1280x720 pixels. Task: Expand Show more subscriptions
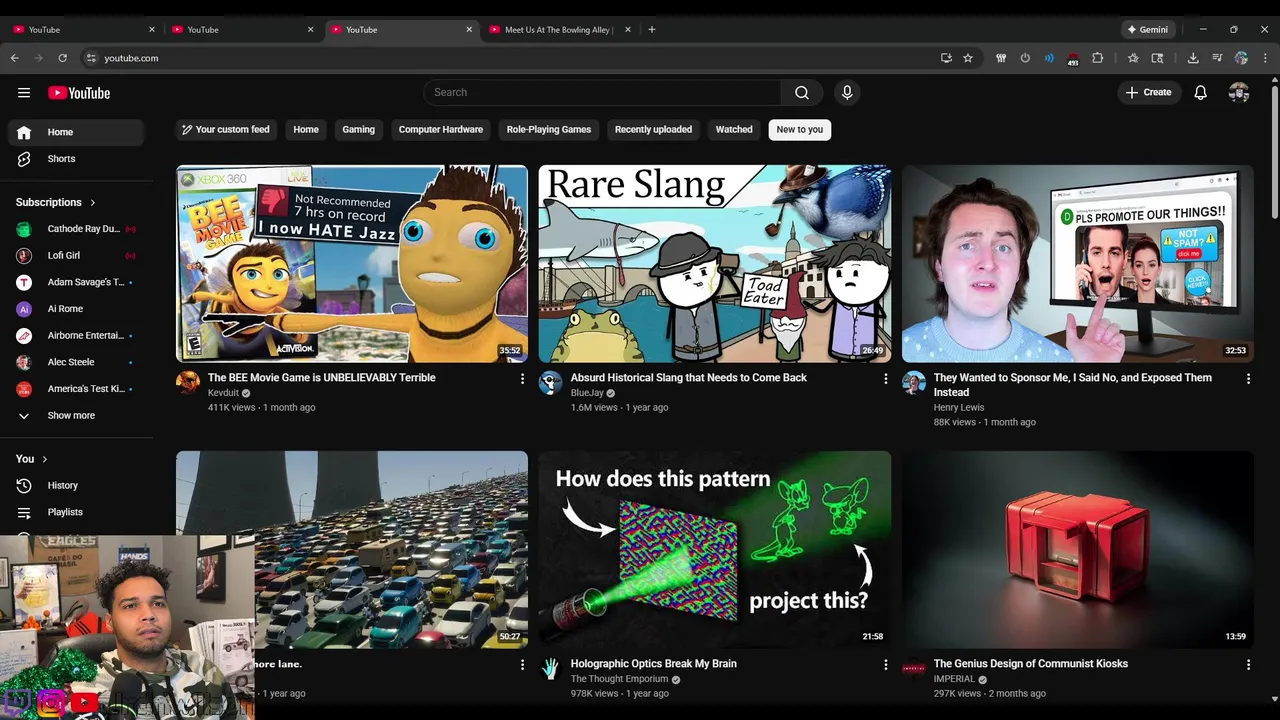click(76, 415)
